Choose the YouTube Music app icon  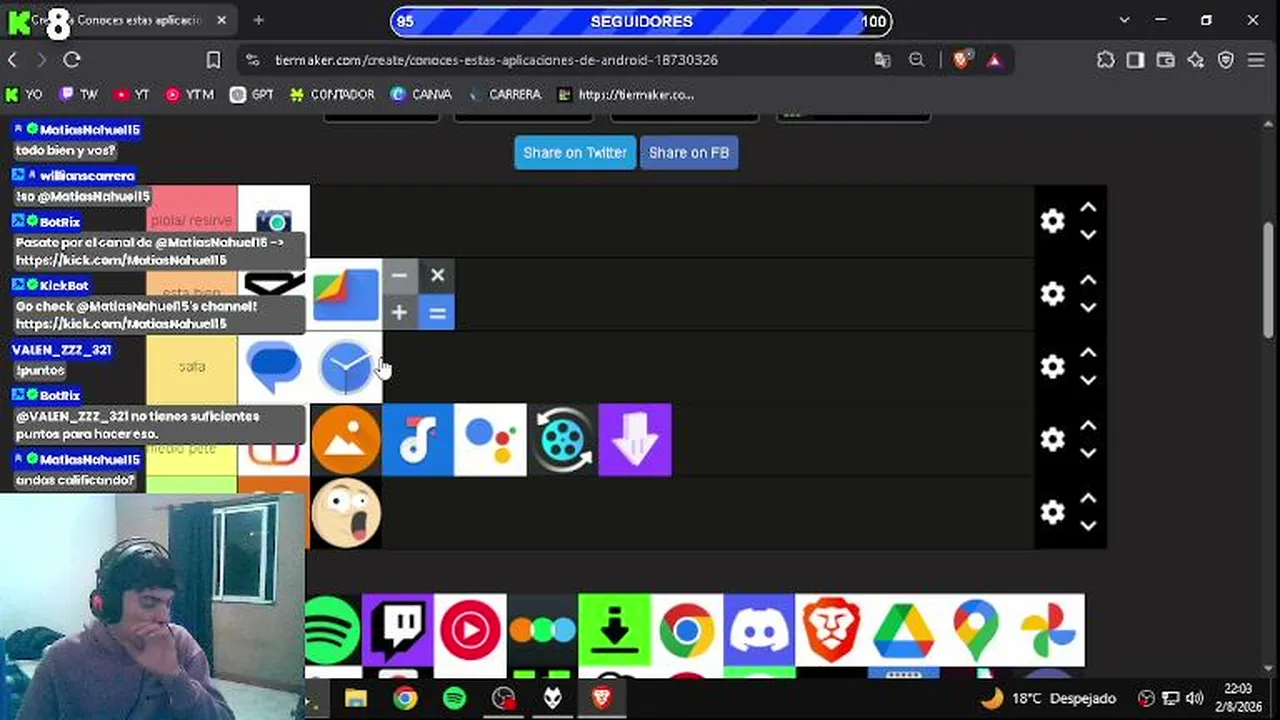tap(470, 630)
